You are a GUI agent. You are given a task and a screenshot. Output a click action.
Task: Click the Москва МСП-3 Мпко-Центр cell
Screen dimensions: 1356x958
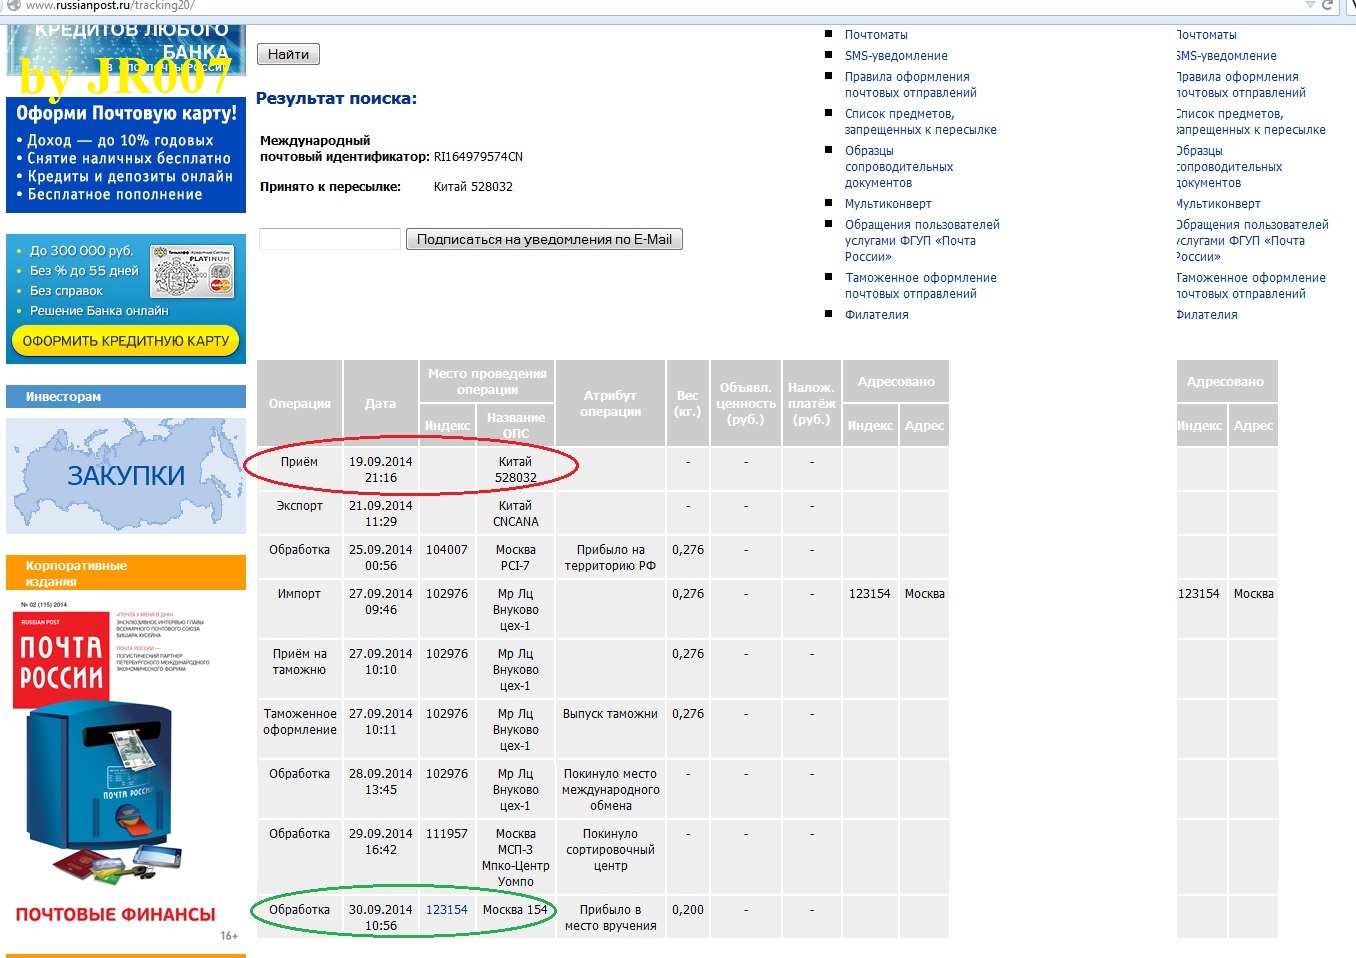(516, 858)
